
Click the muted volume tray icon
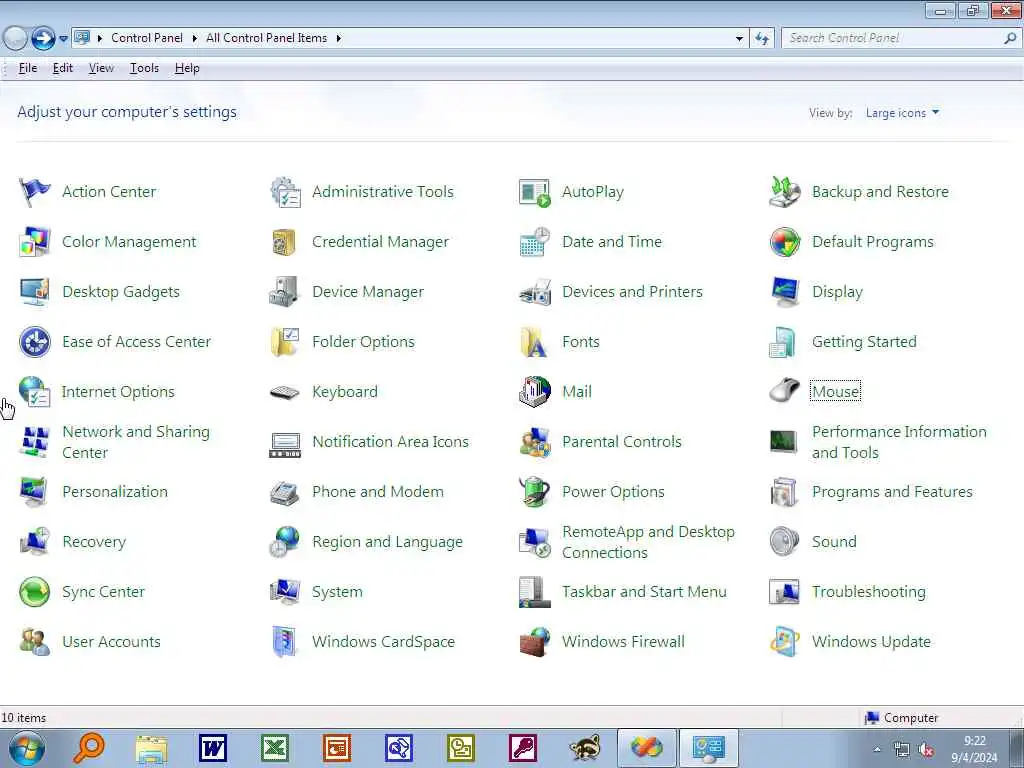[925, 750]
